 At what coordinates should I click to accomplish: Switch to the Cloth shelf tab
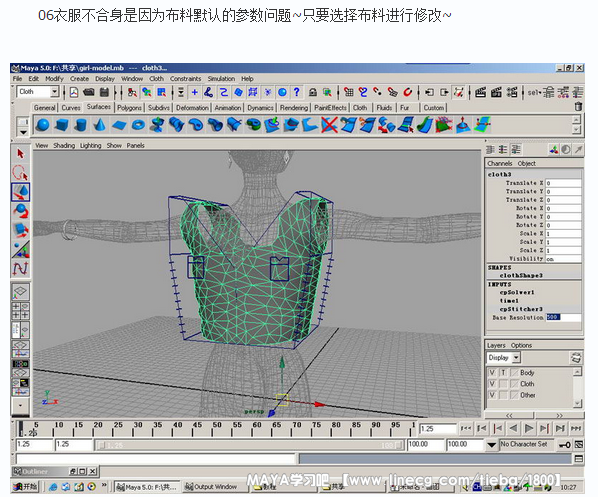[360, 108]
